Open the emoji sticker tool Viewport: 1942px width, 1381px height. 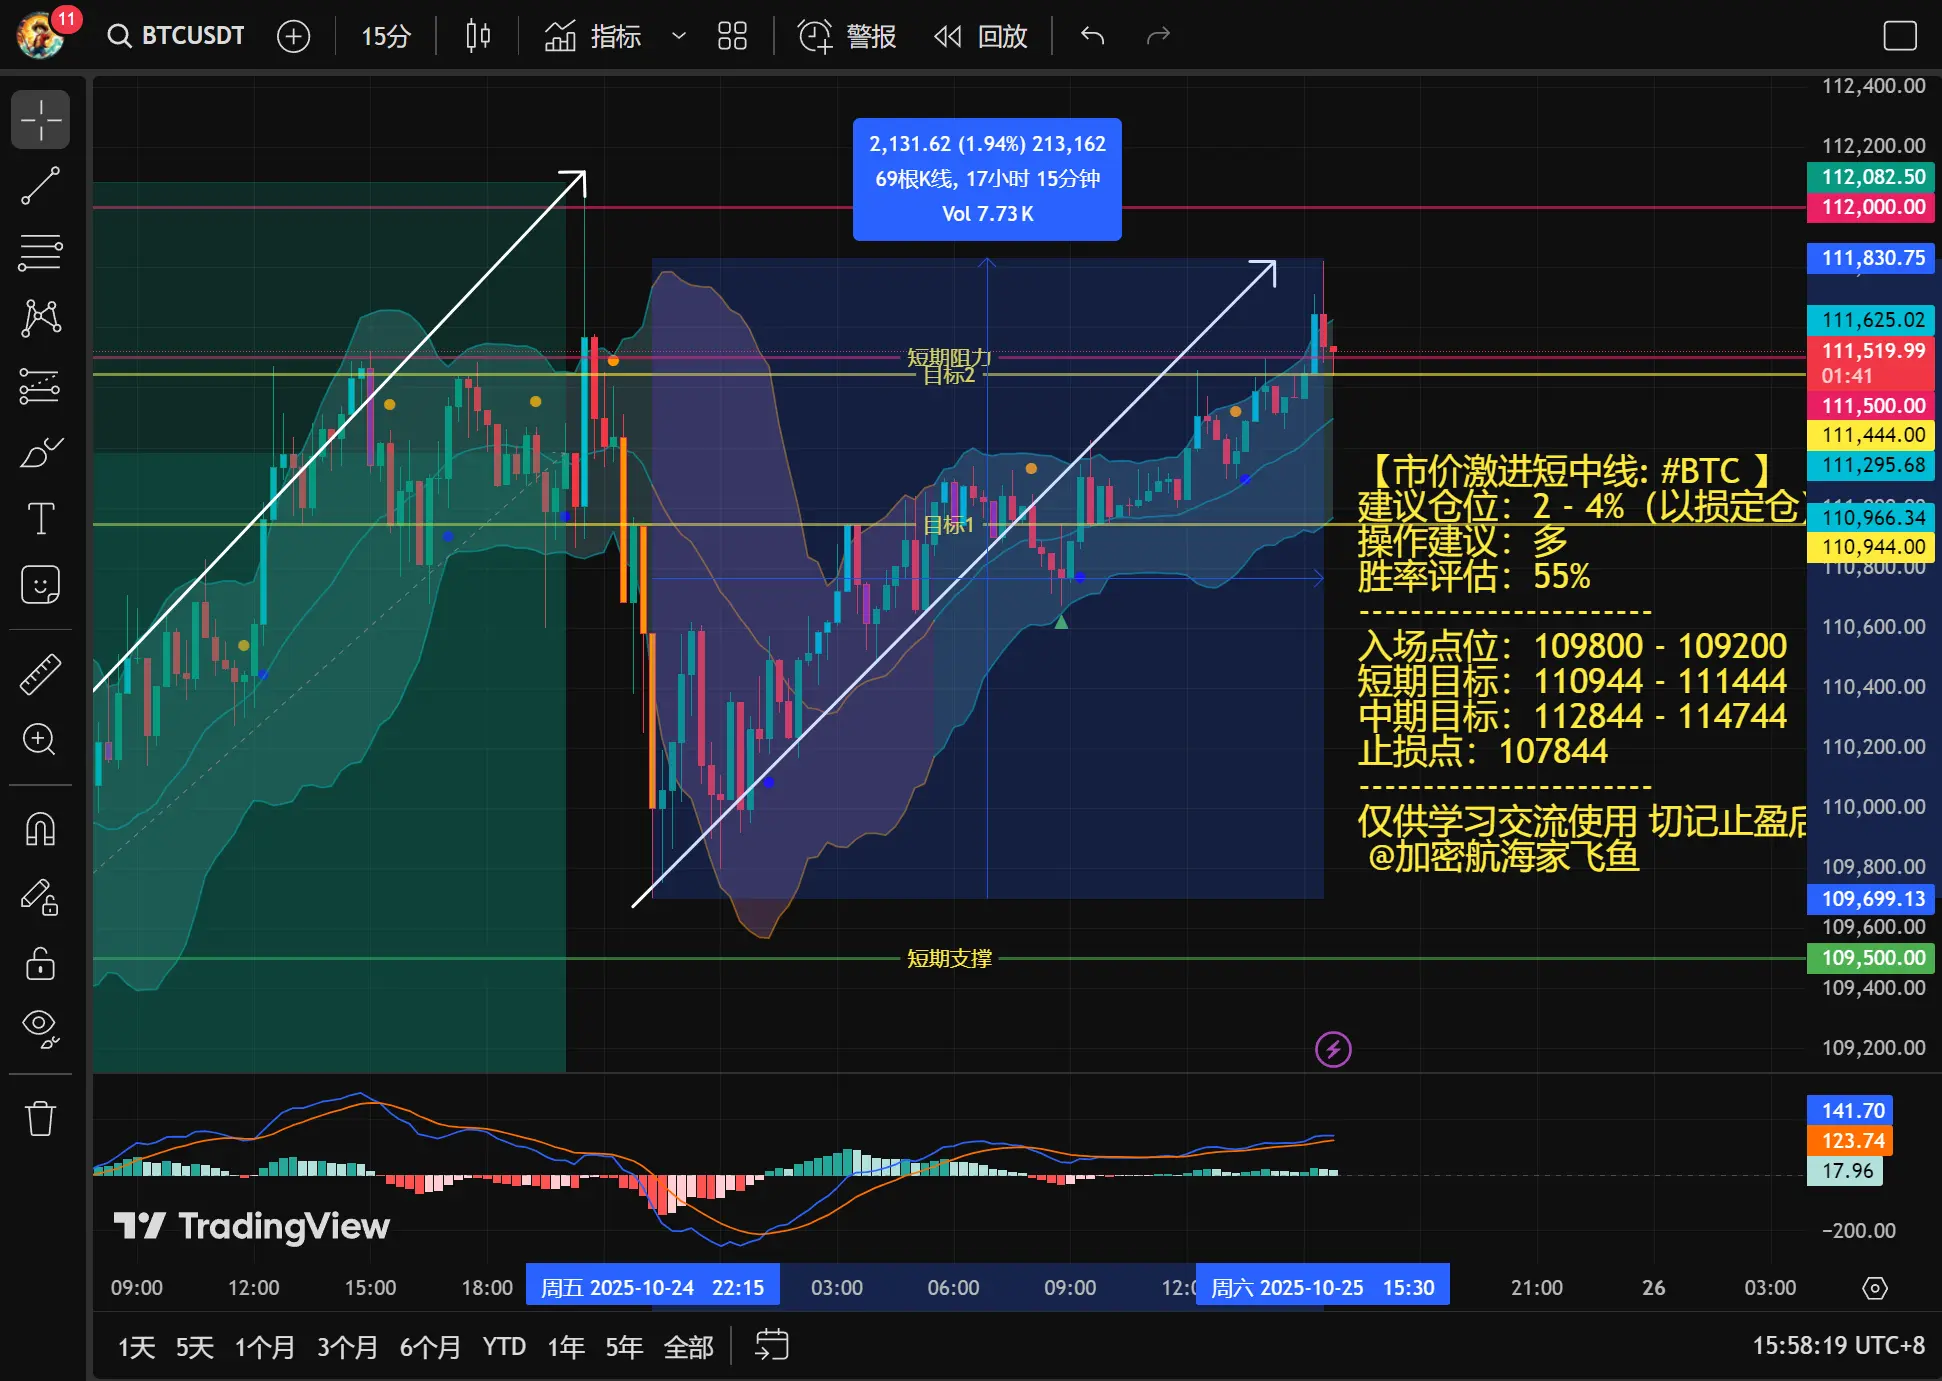pos(40,585)
